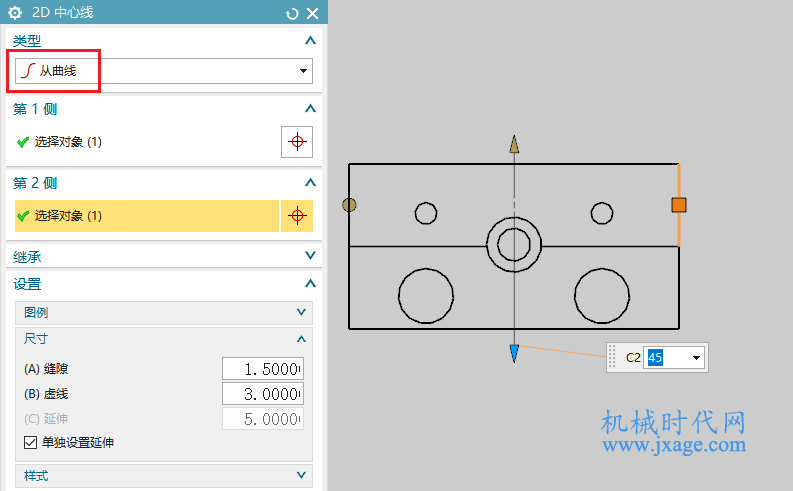Collapse the 第 2 侧 section
Viewport: 793px width, 491px height.
pos(311,183)
